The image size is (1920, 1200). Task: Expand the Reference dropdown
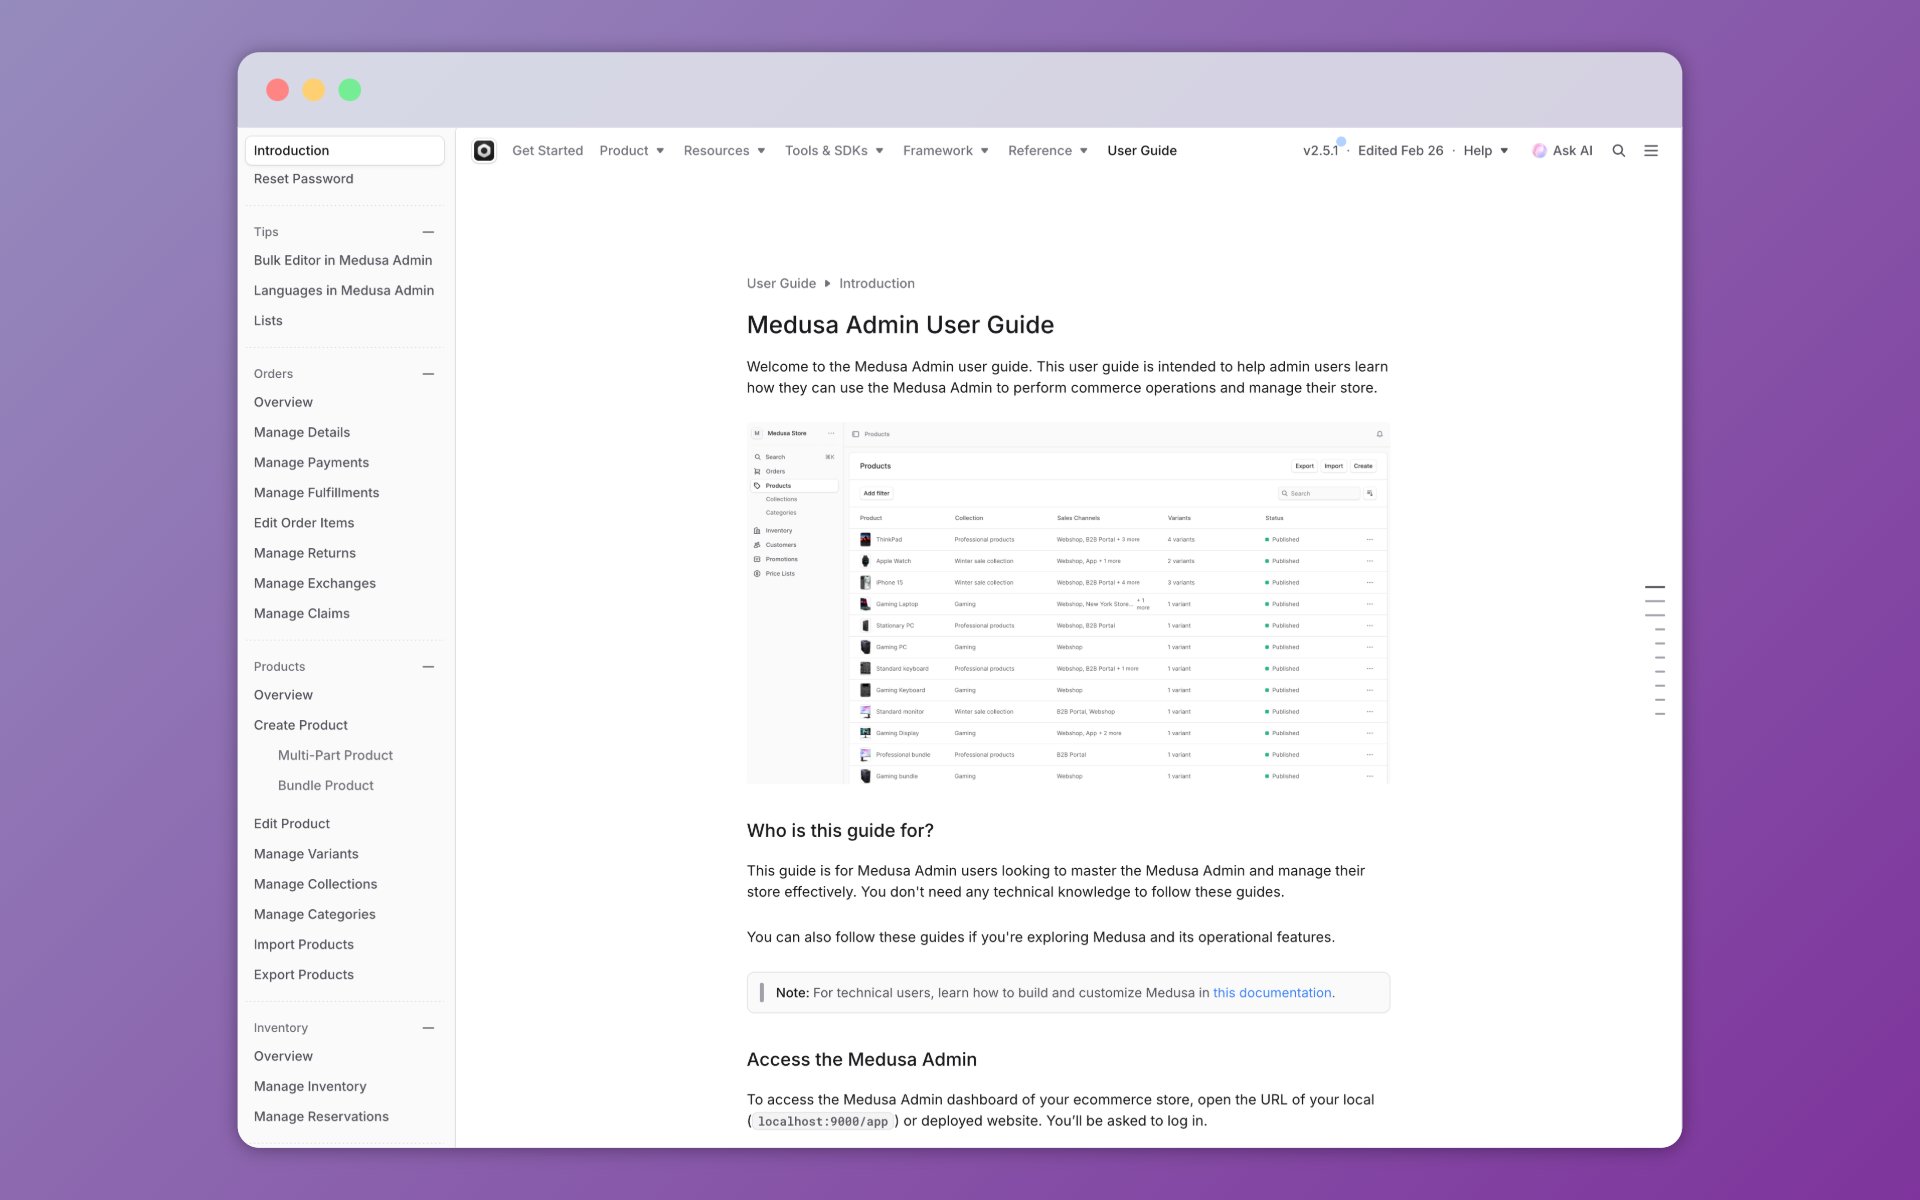(x=1048, y=151)
